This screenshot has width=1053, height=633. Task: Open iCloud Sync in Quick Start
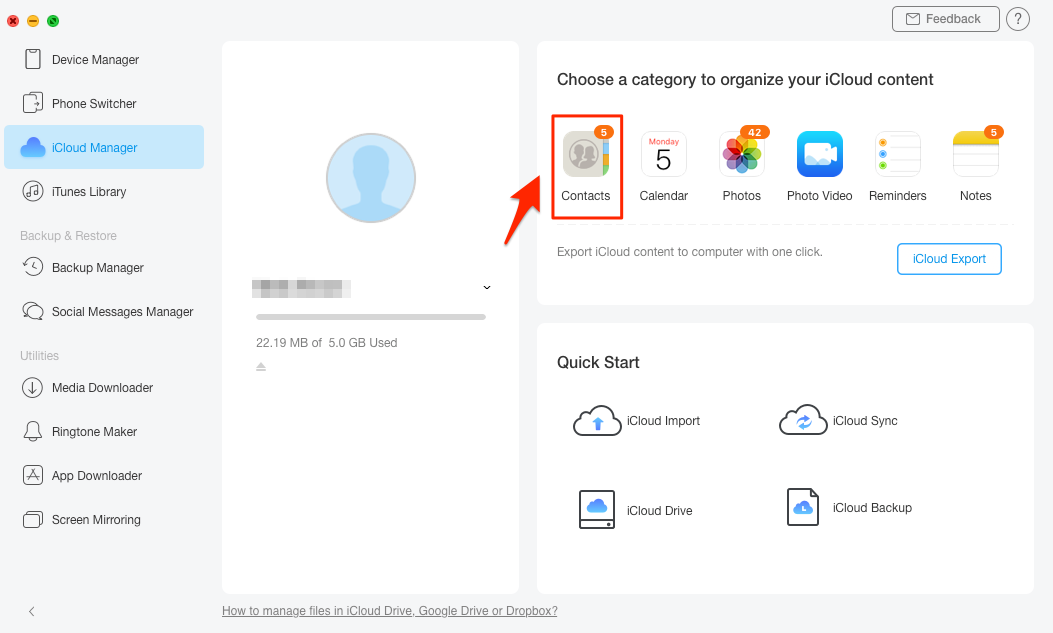[x=840, y=420]
